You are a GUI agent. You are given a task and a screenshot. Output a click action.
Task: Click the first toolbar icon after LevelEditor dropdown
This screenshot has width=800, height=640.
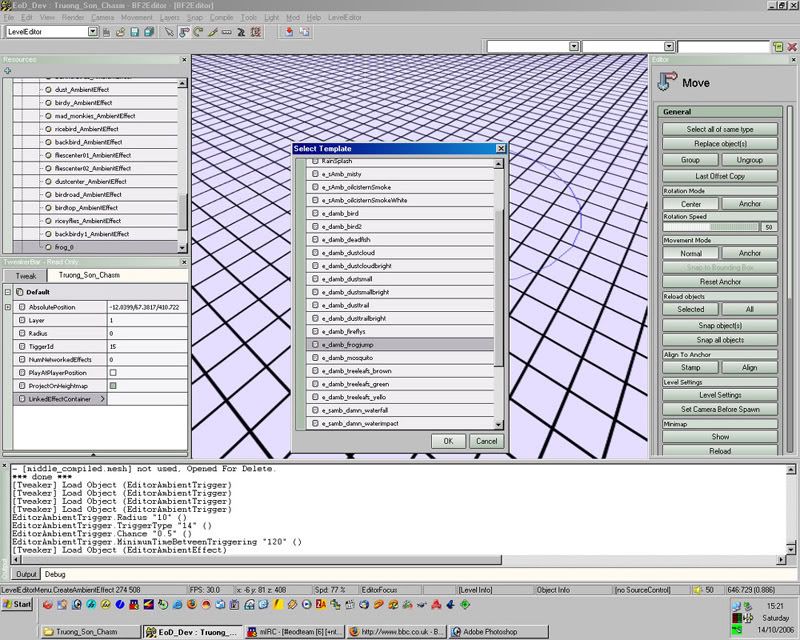[x=106, y=32]
